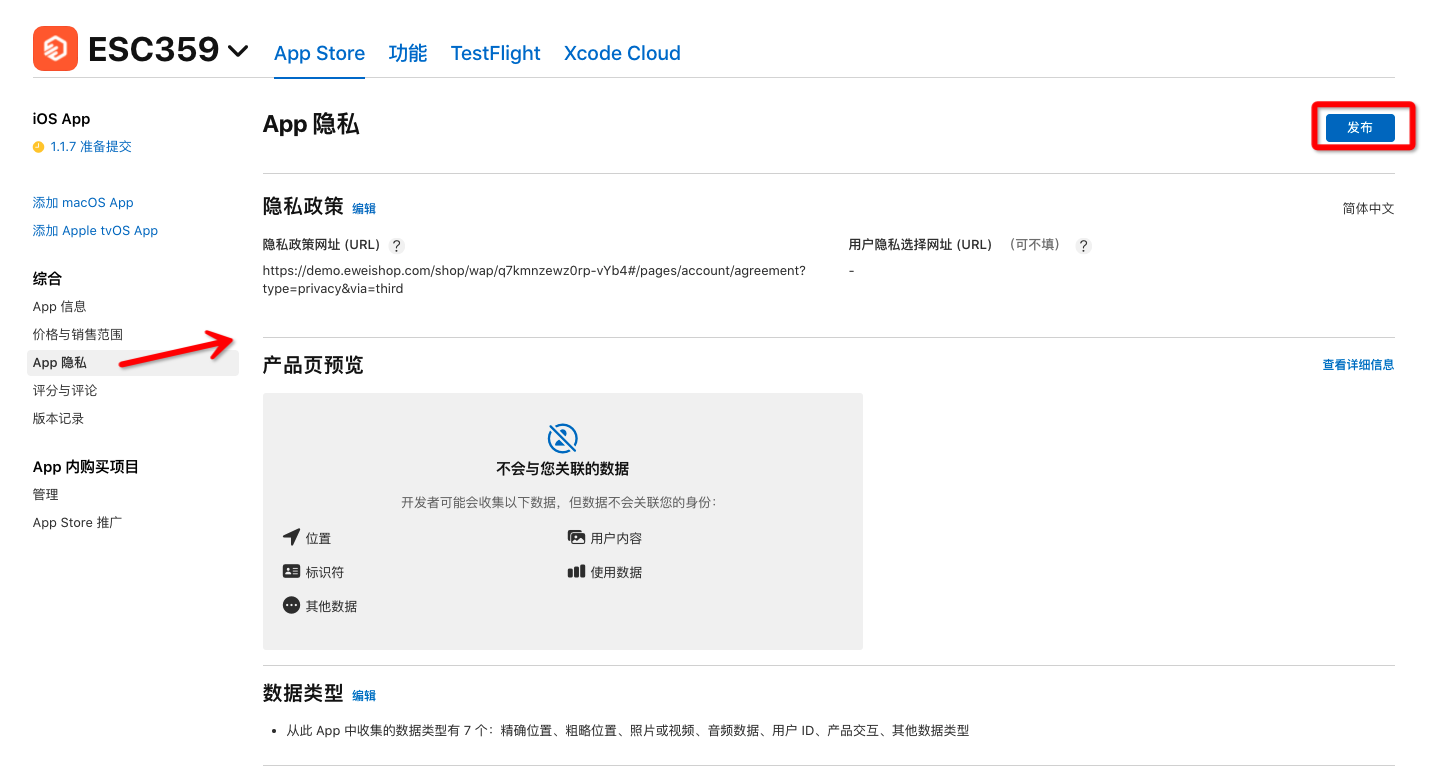Screen dimensions: 1452x768
Task: Switch to the App Store tab
Action: 319,53
